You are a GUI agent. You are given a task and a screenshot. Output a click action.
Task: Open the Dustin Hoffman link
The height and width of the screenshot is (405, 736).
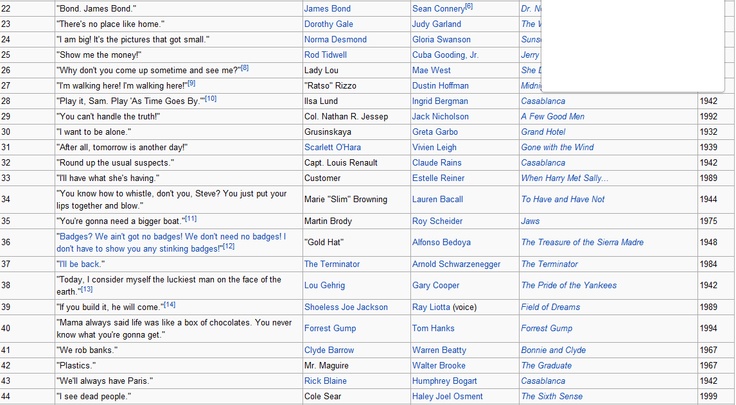click(x=440, y=86)
